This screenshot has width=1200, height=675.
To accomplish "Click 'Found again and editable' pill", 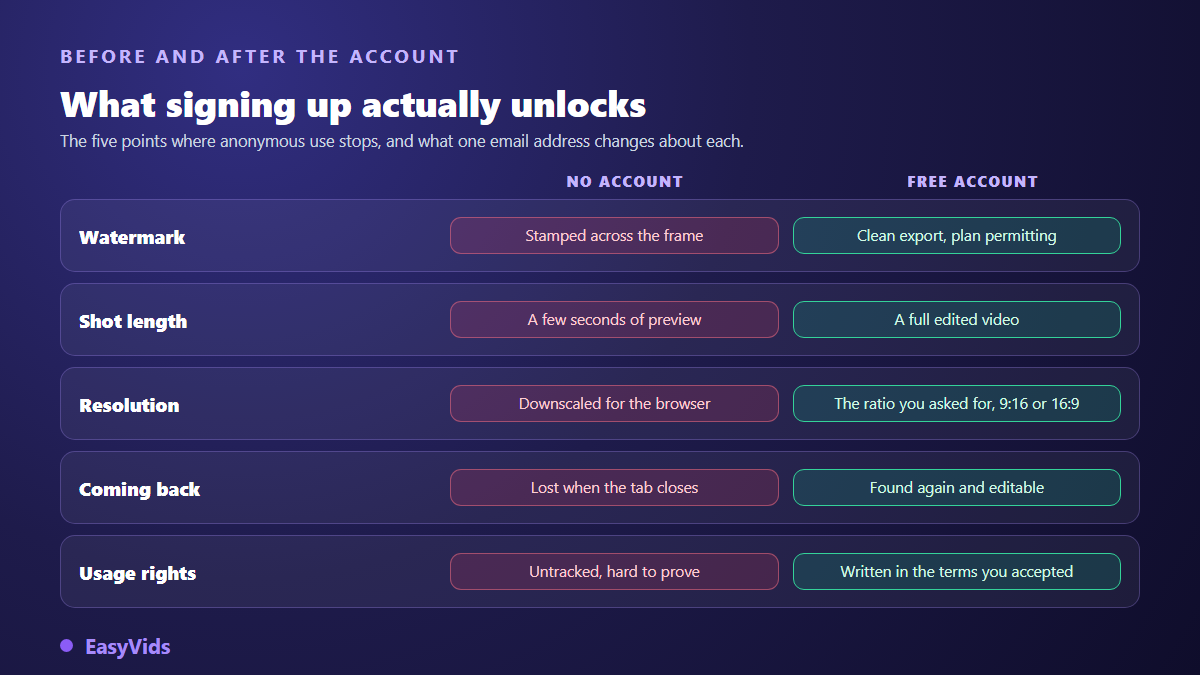I will (x=957, y=488).
